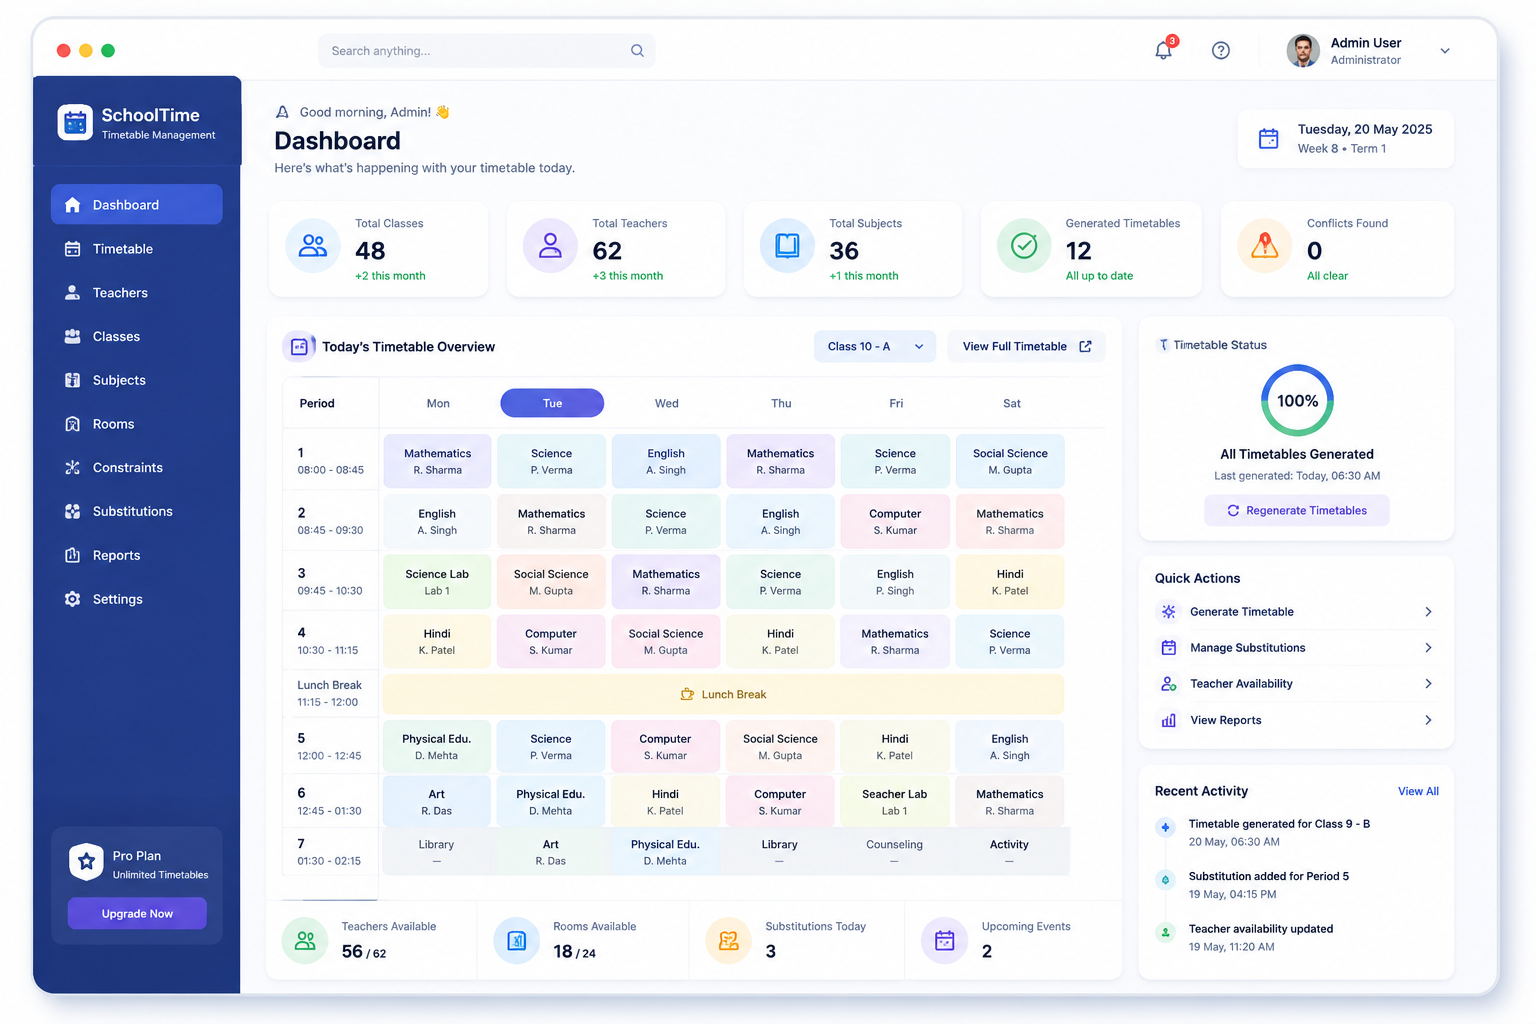Expand the Teacher Availability chevron arrow

pyautogui.click(x=1428, y=684)
